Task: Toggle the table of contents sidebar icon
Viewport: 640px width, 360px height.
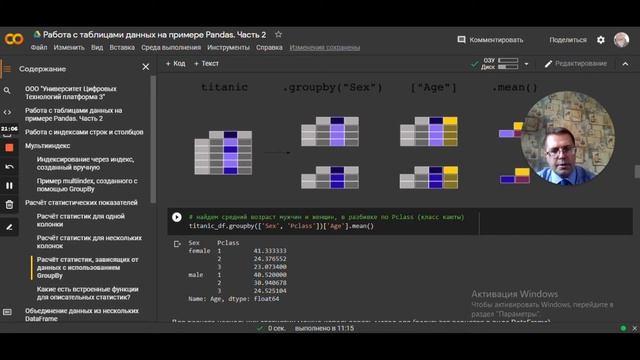Action: point(7,69)
